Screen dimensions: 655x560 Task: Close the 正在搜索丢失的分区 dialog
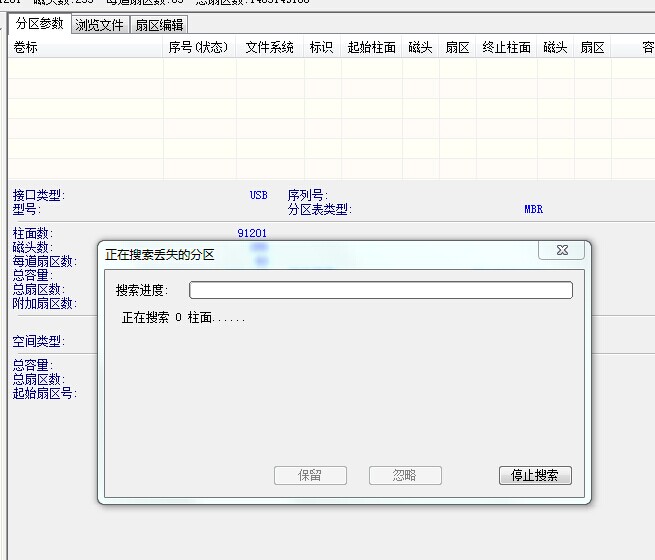point(562,250)
